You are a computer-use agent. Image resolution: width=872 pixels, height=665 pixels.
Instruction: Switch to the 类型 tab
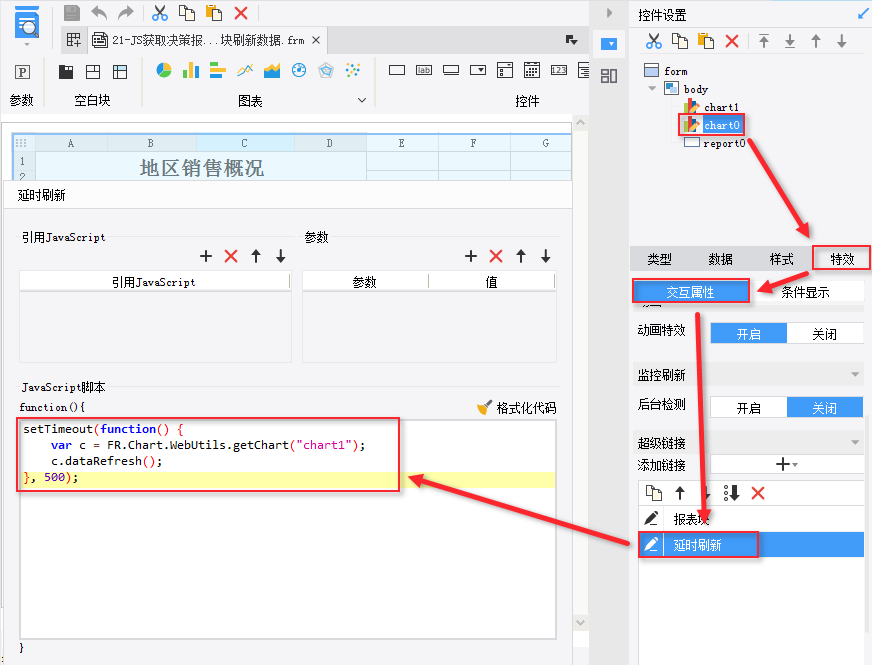tap(660, 259)
